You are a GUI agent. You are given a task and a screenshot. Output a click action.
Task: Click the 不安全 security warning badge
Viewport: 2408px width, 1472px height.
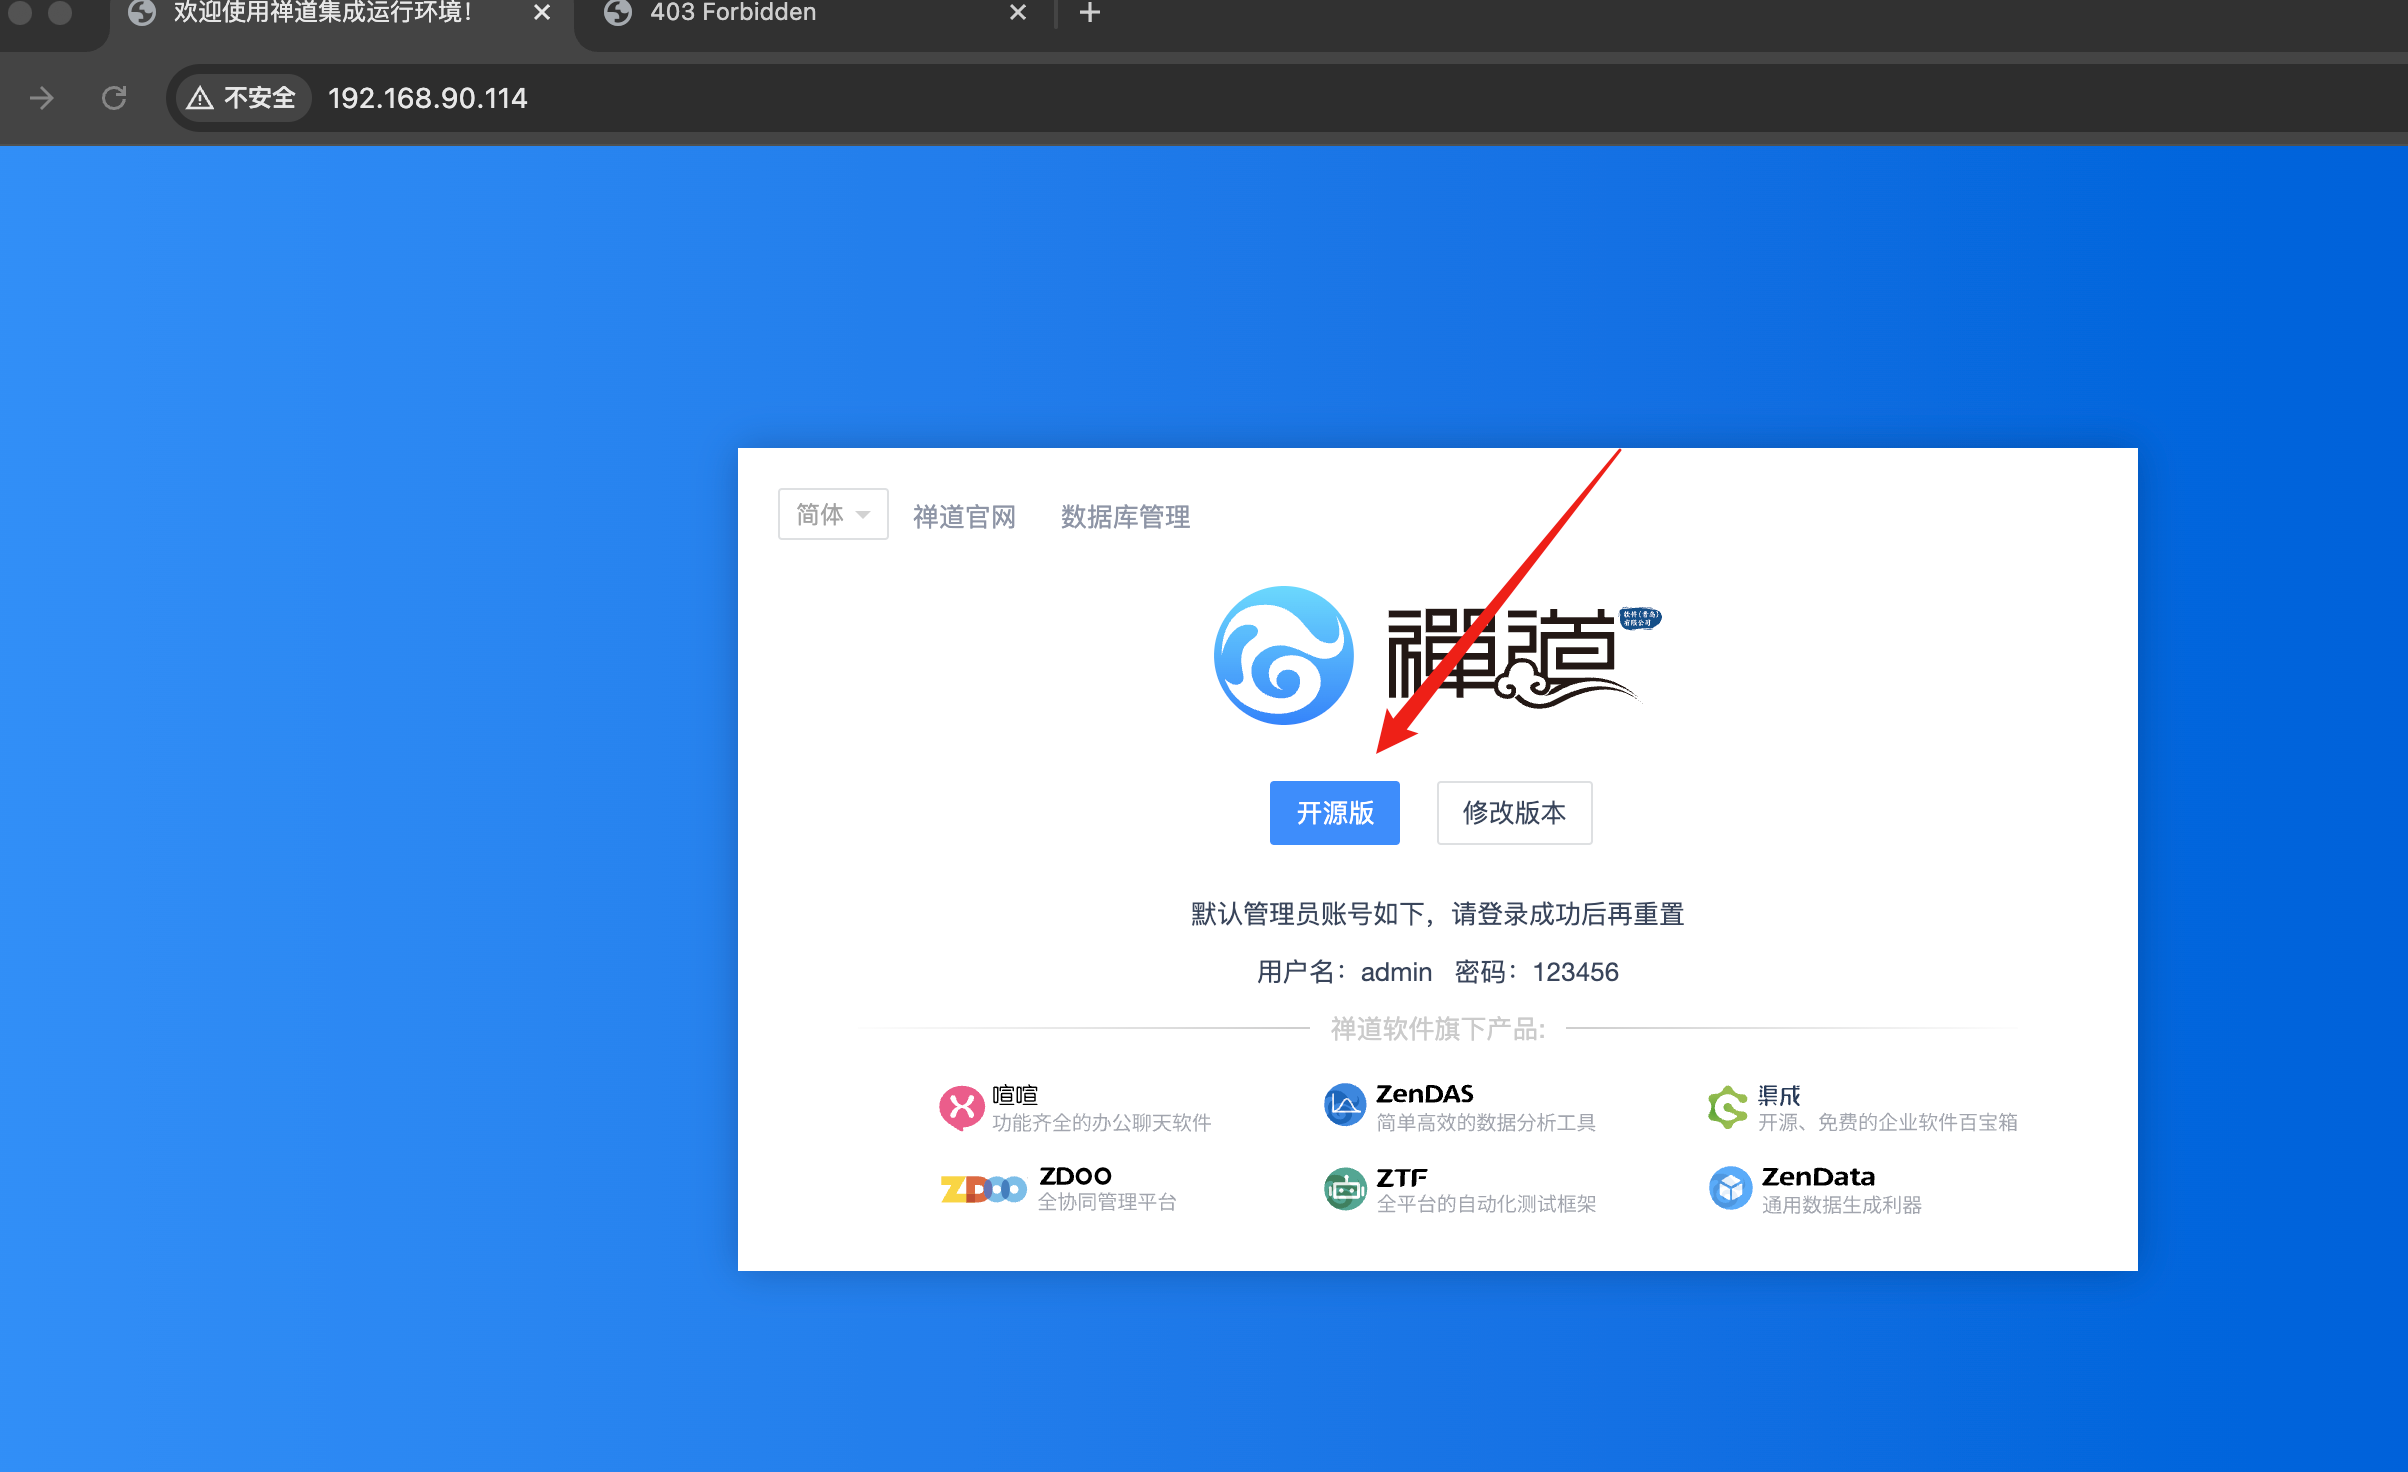[x=243, y=98]
